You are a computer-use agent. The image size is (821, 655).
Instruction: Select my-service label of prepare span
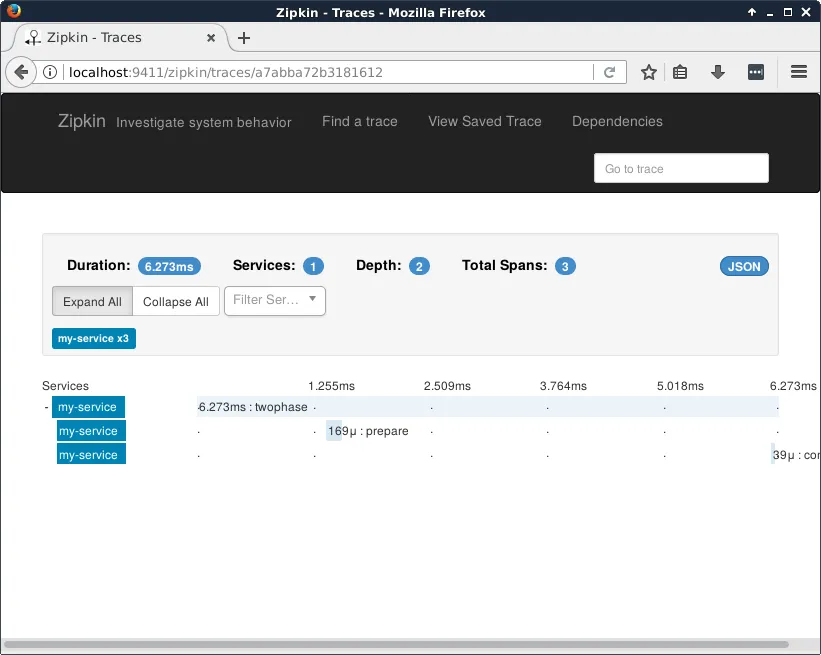click(91, 431)
